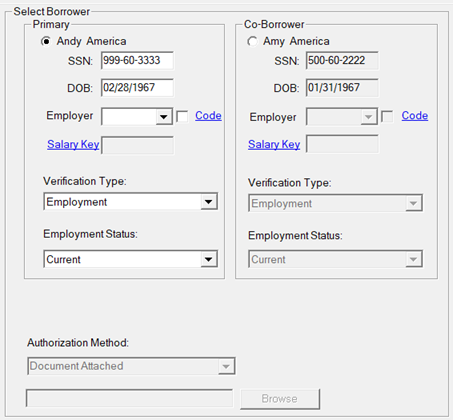Screen dimensions: 453x420
Task: Focus the Primary SSN field 999-60-3333
Action: (137, 60)
